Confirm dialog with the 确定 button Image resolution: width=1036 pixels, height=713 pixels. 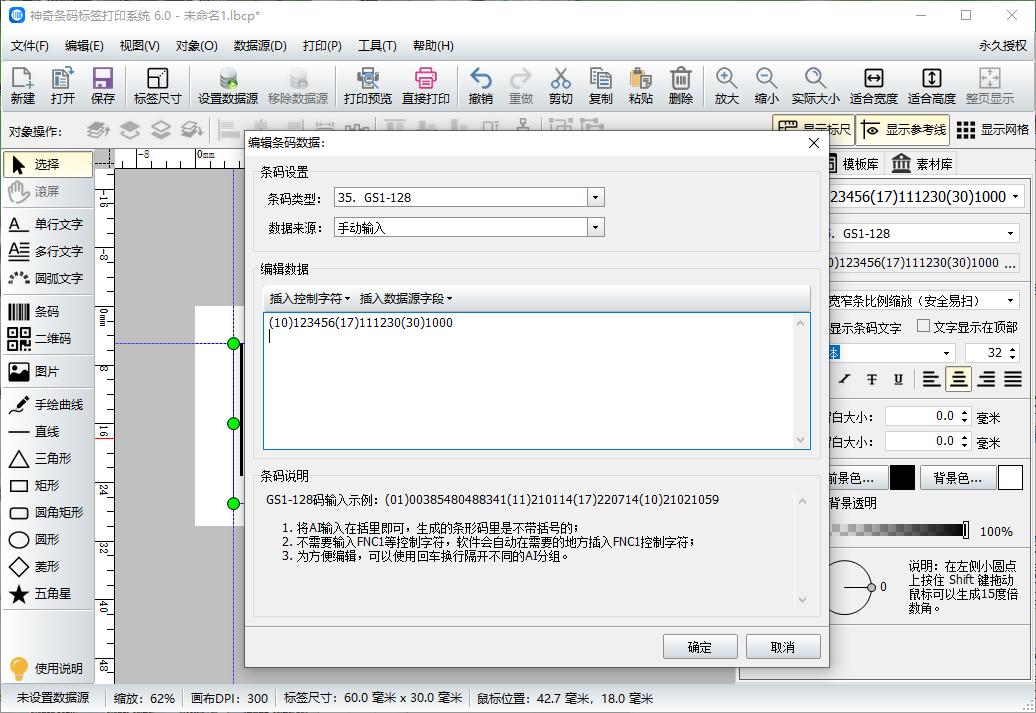click(x=699, y=646)
